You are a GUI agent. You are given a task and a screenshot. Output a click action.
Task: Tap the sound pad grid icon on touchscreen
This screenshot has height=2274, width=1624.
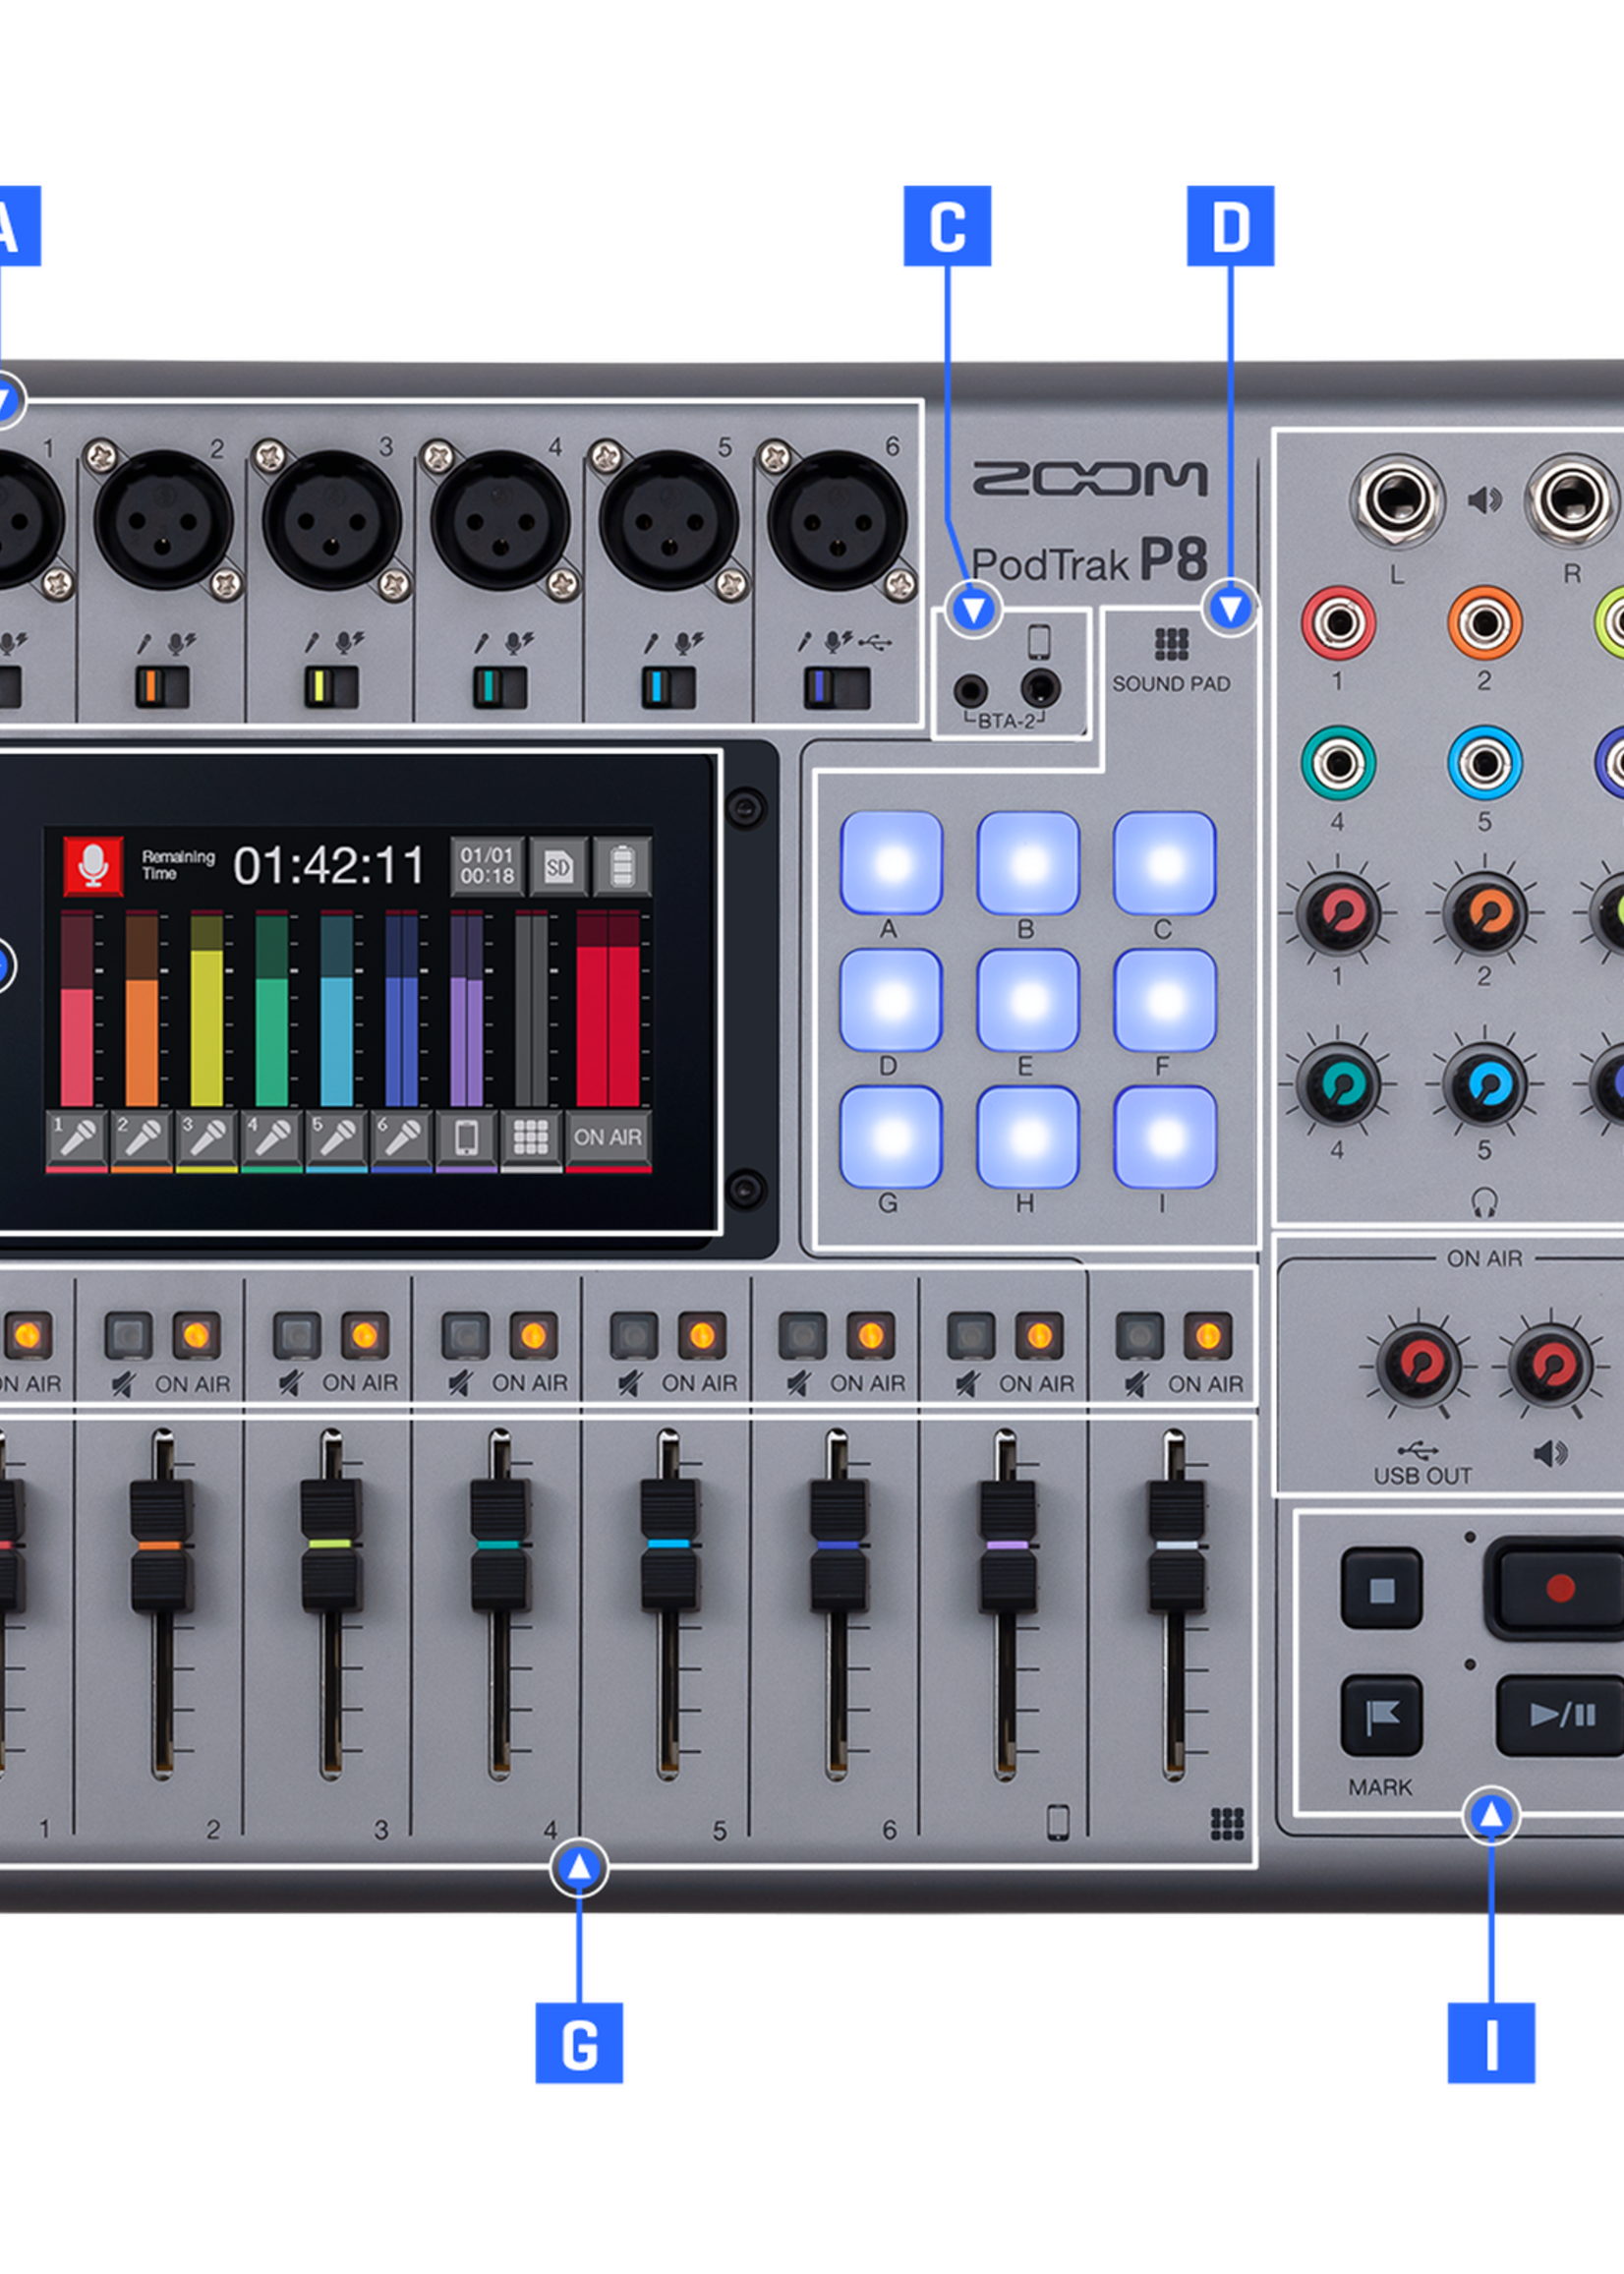(x=531, y=1140)
